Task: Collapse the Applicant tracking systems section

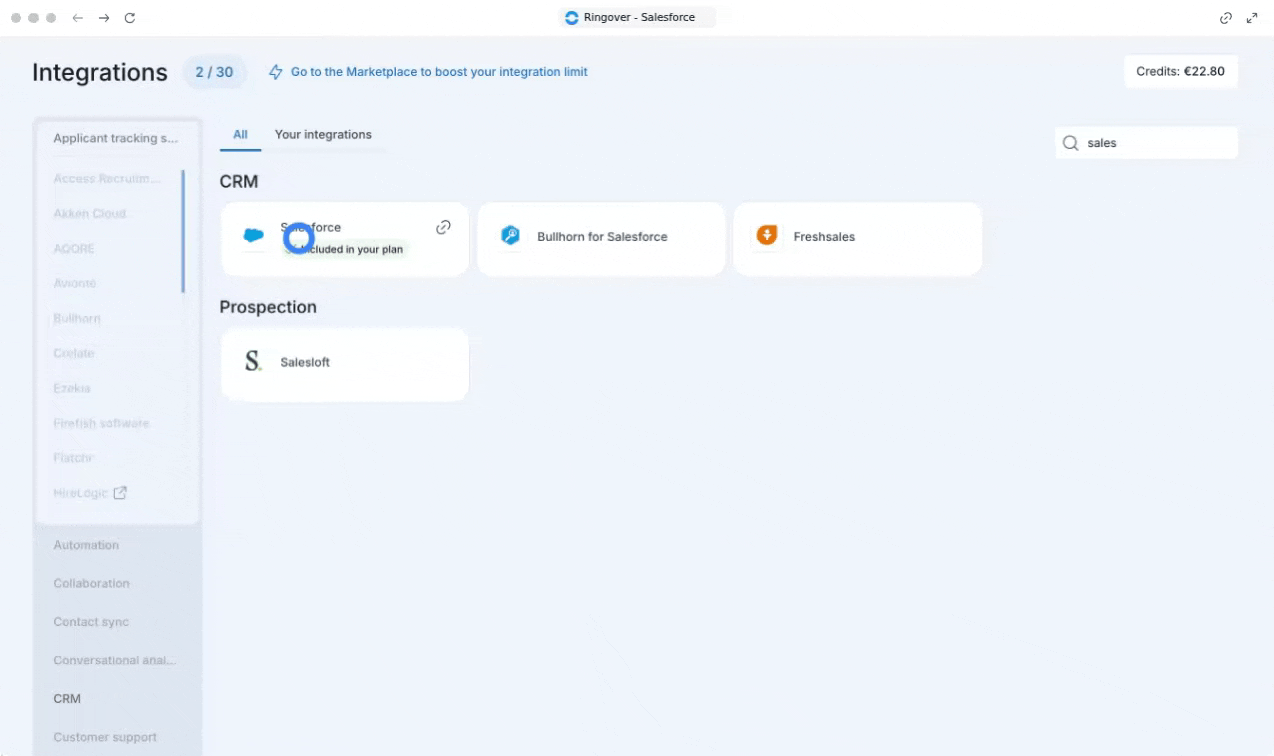Action: pos(117,138)
